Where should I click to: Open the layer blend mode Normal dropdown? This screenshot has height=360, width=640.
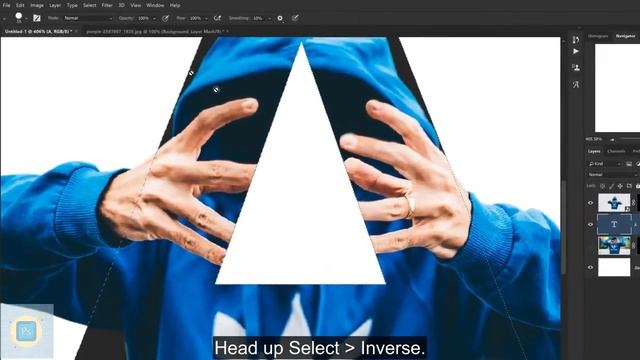612,175
